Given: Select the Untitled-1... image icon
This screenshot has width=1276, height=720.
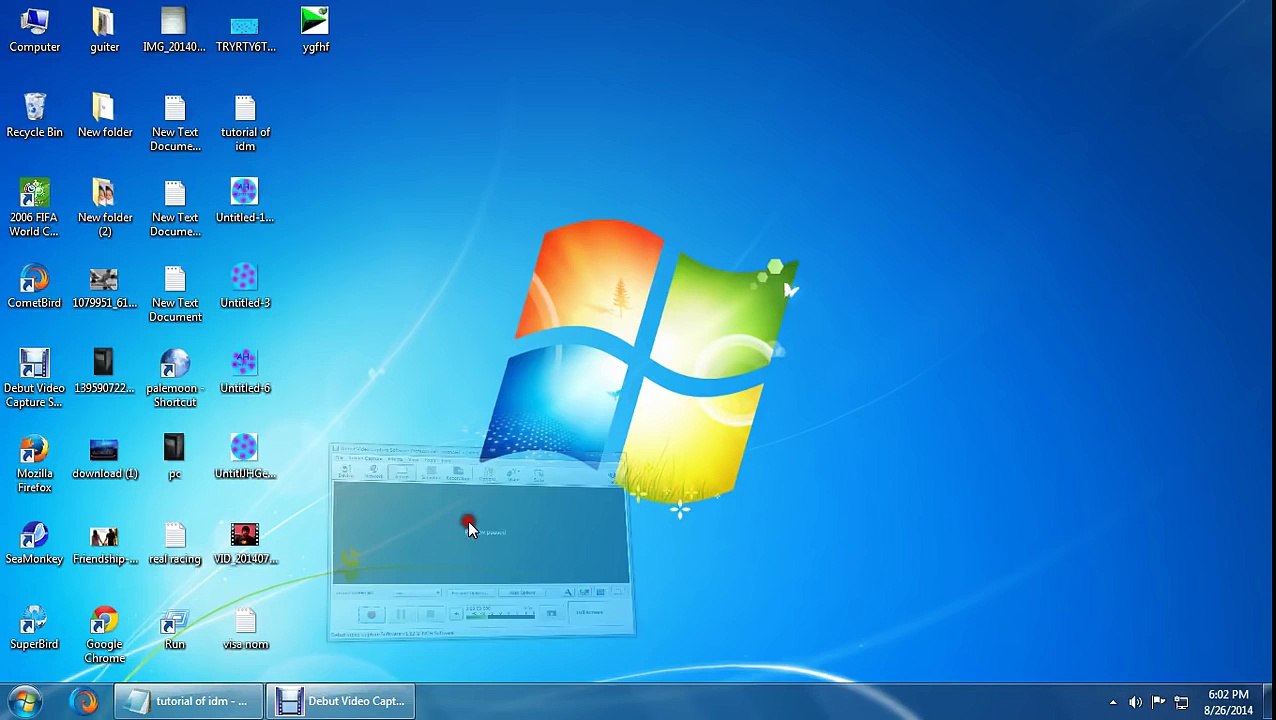Looking at the screenshot, I should 245,201.
